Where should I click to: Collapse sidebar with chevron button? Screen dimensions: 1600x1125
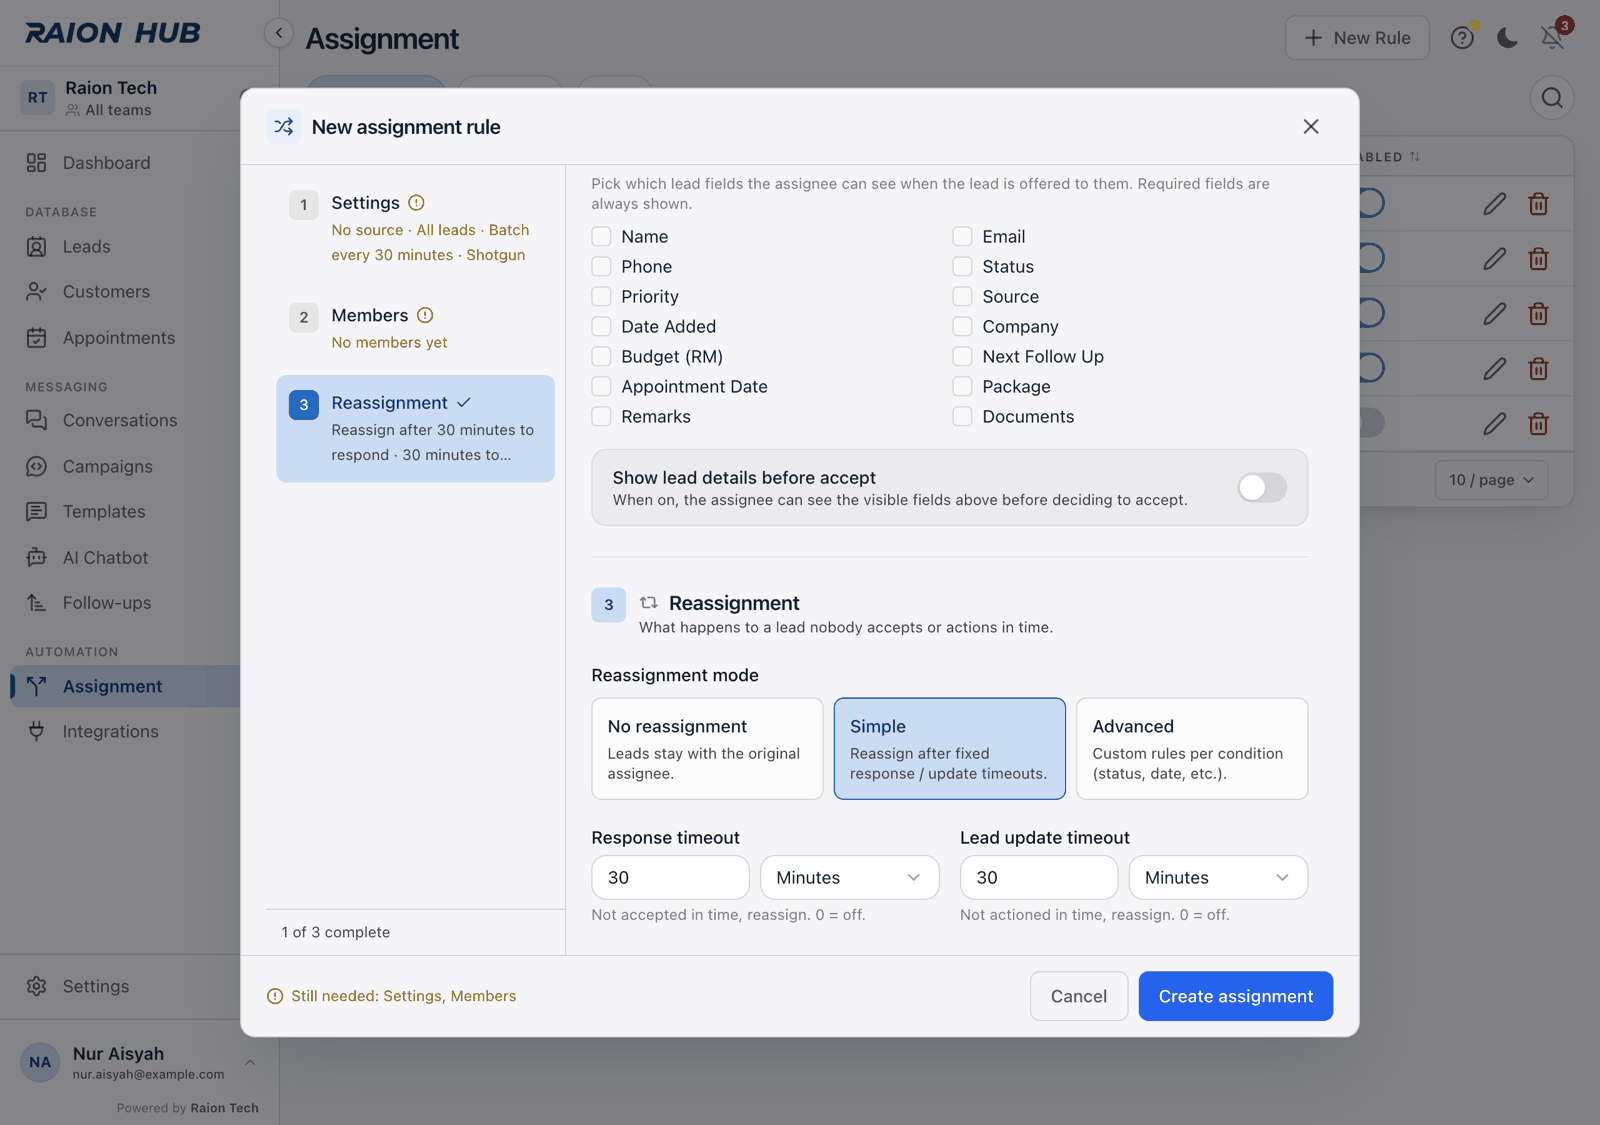pos(279,33)
